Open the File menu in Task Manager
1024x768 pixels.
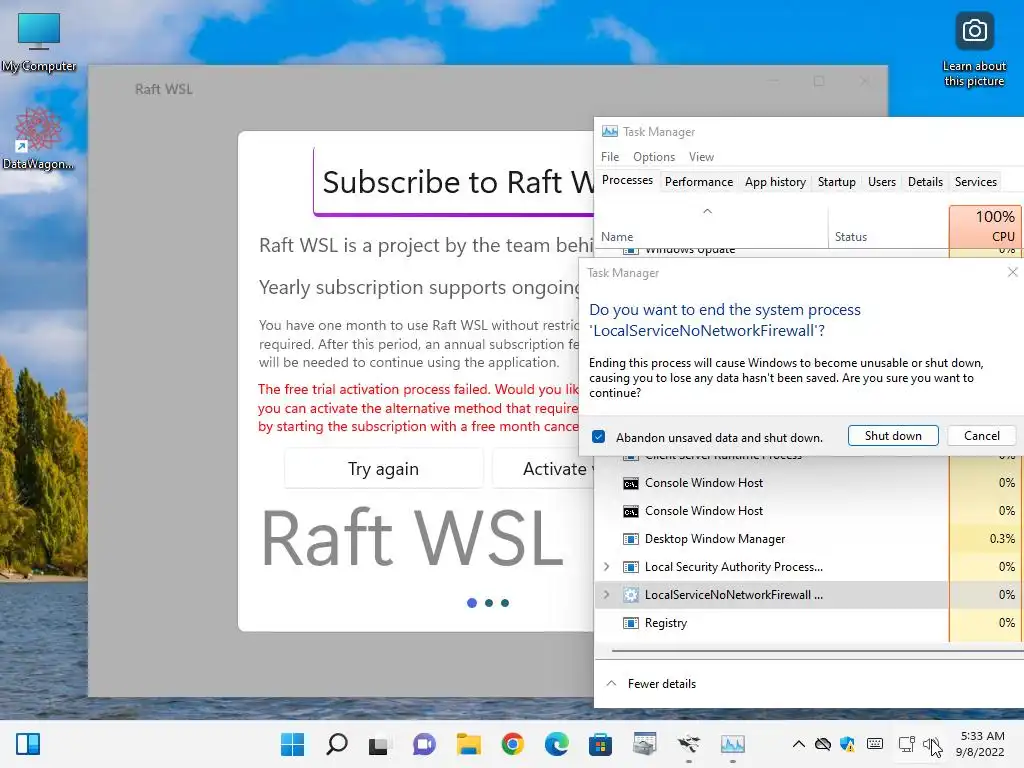coord(610,157)
